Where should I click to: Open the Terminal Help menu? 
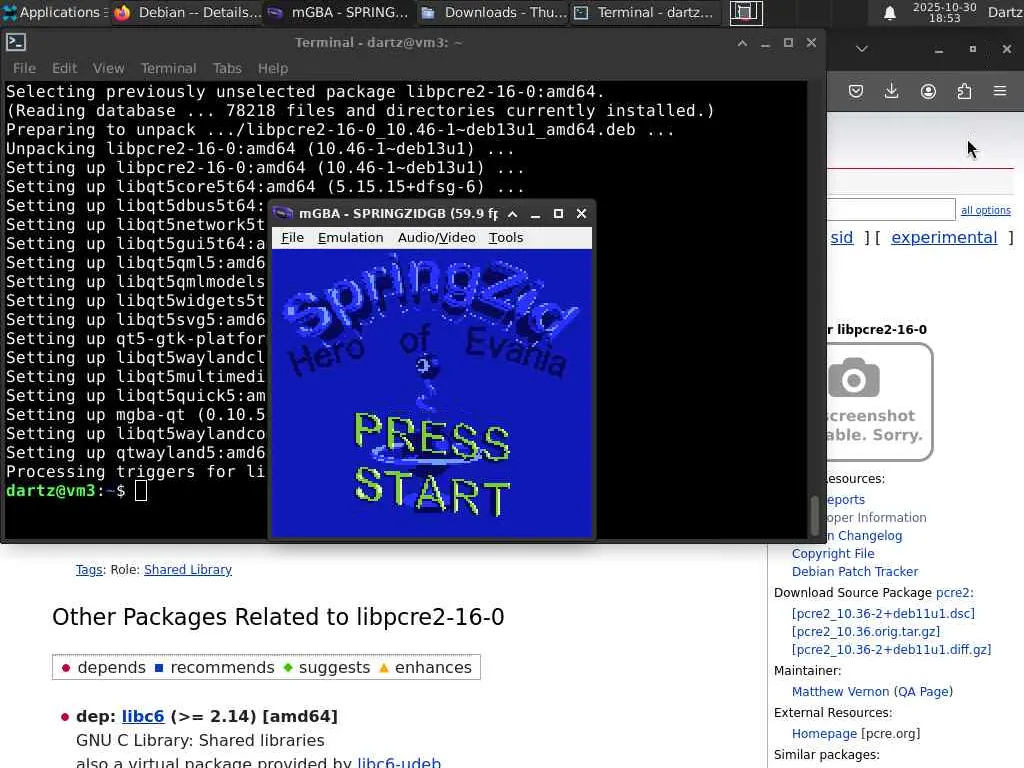(x=272, y=68)
